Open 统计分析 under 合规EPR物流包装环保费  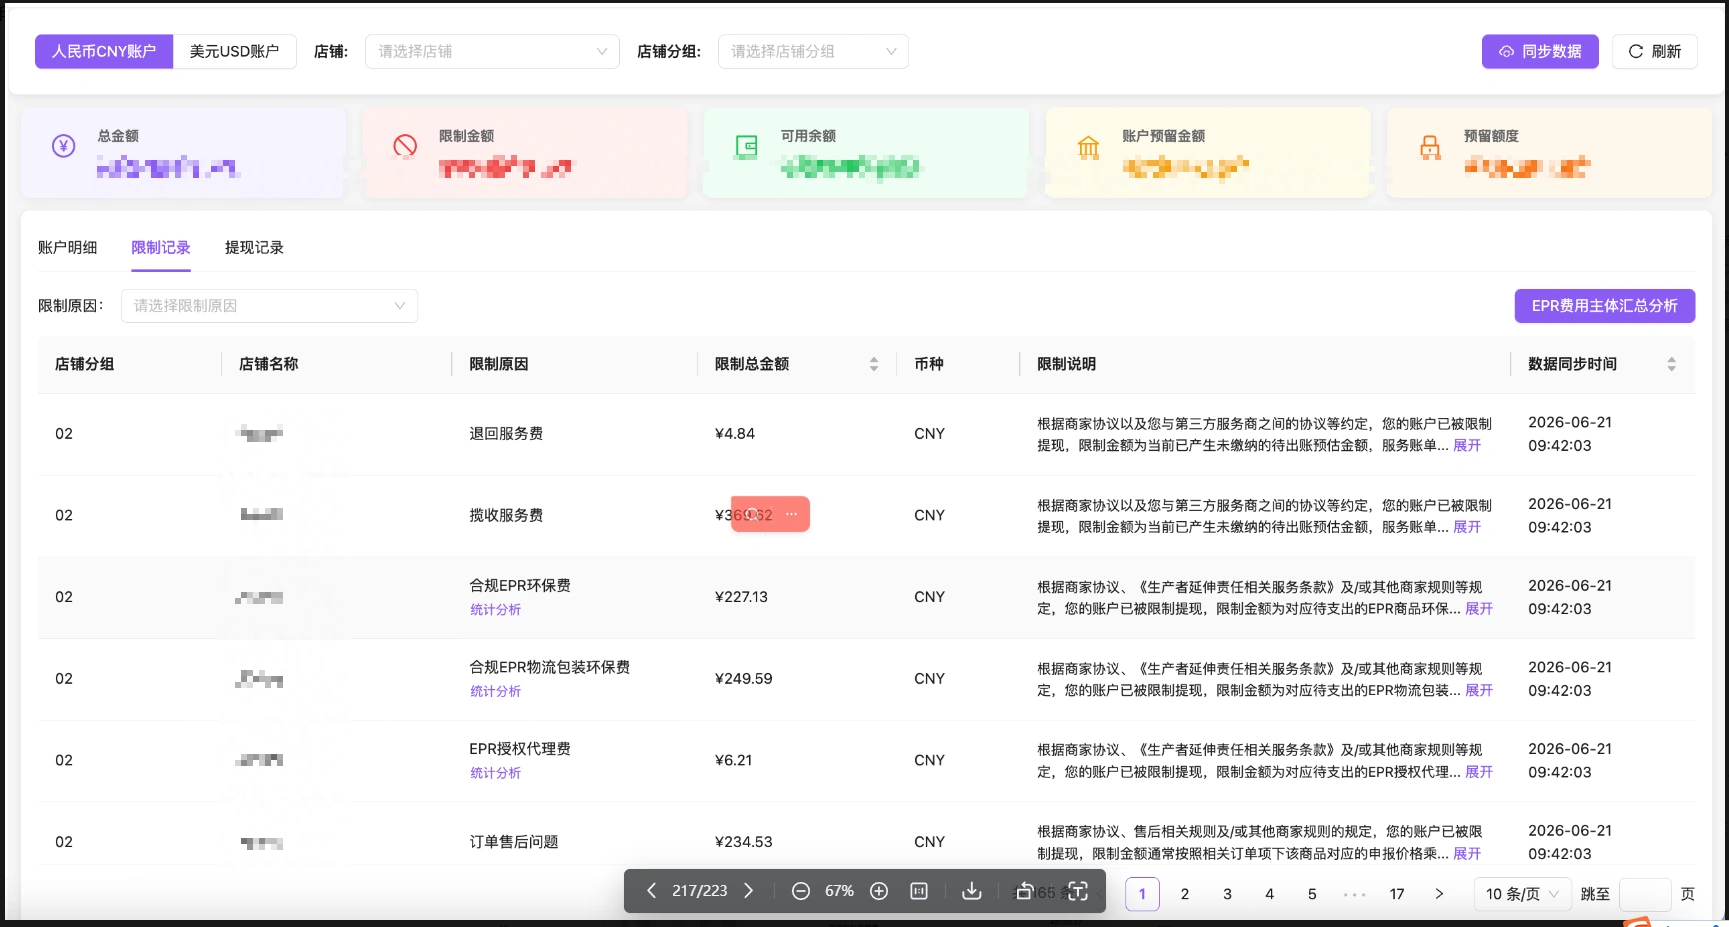(x=495, y=692)
